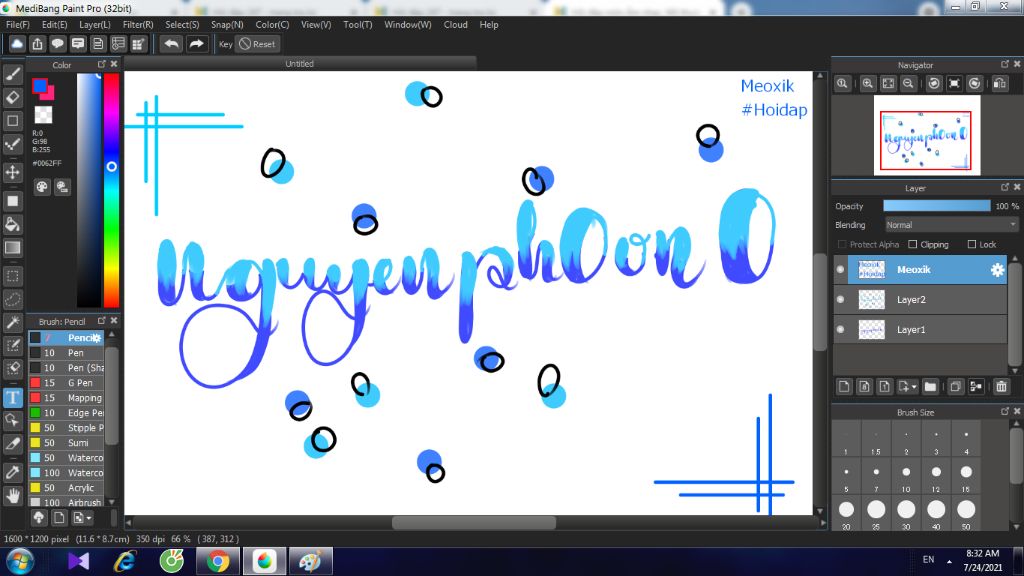Select the Text tool
Image resolution: width=1024 pixels, height=576 pixels.
12,397
